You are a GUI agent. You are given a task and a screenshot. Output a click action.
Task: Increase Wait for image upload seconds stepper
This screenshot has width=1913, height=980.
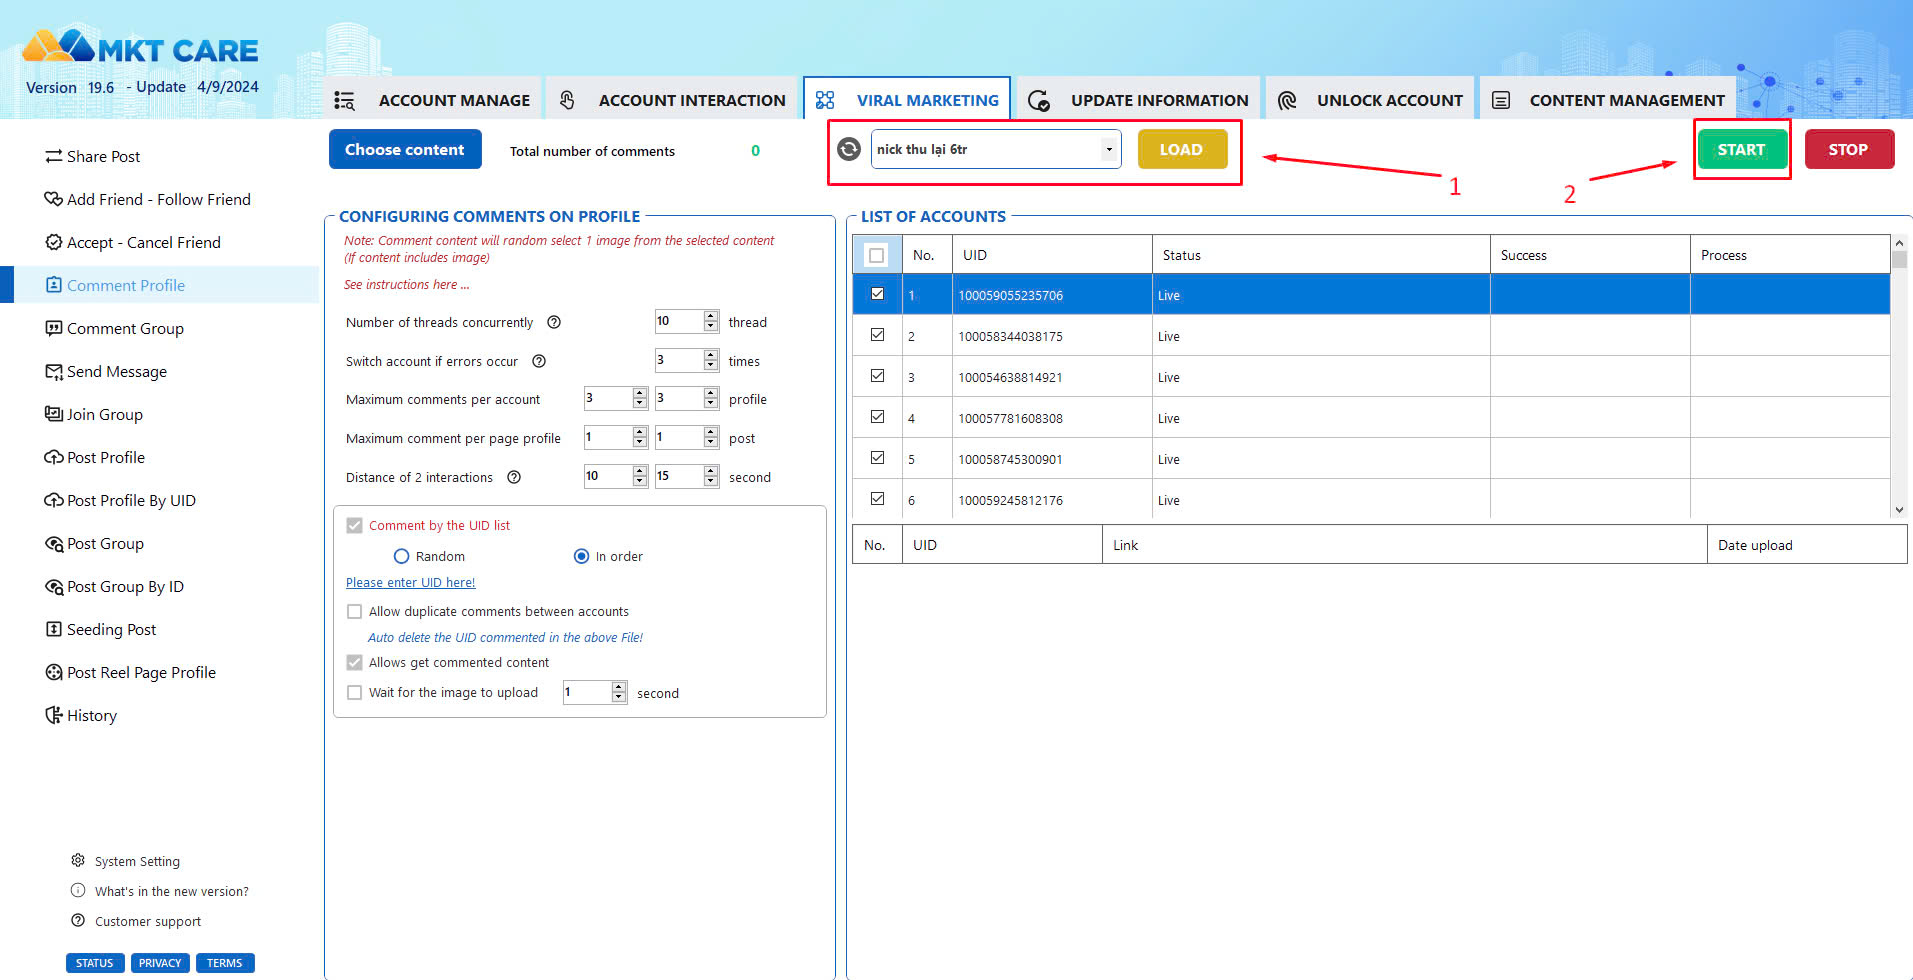(619, 687)
